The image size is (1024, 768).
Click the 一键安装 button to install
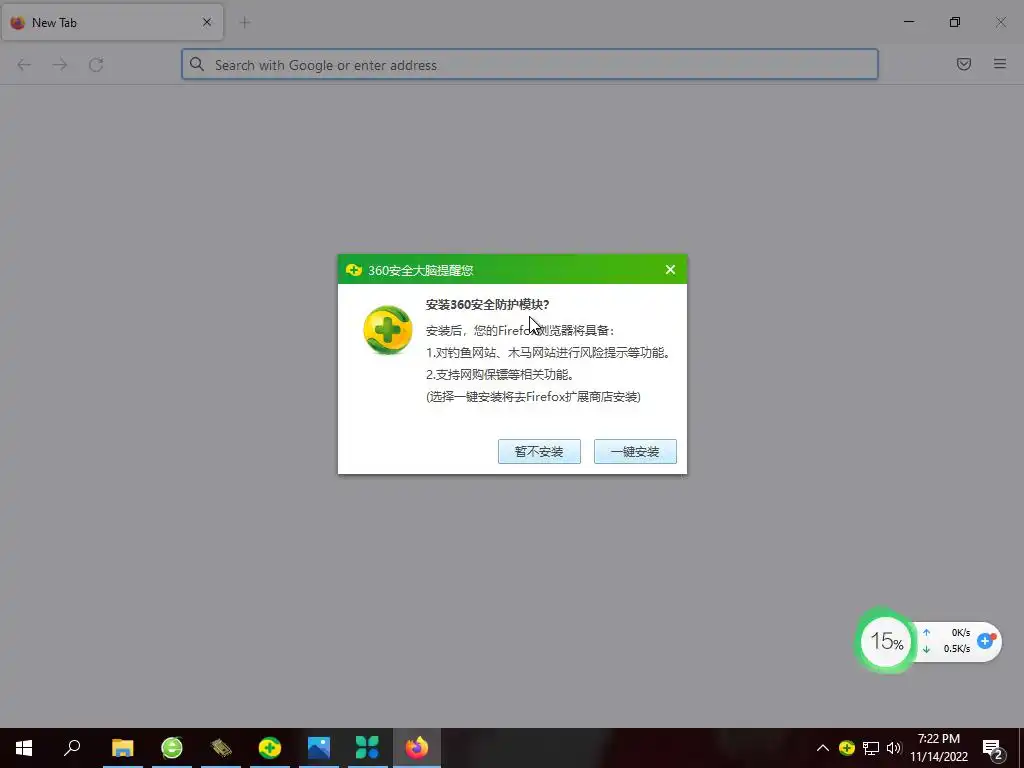point(635,451)
